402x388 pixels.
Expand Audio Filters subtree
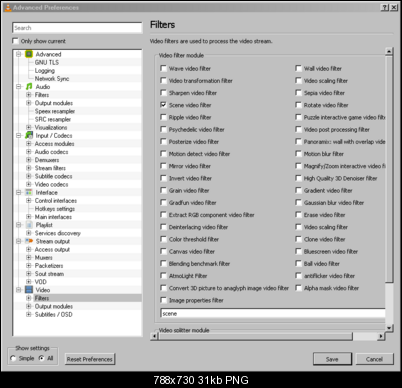tap(29, 95)
